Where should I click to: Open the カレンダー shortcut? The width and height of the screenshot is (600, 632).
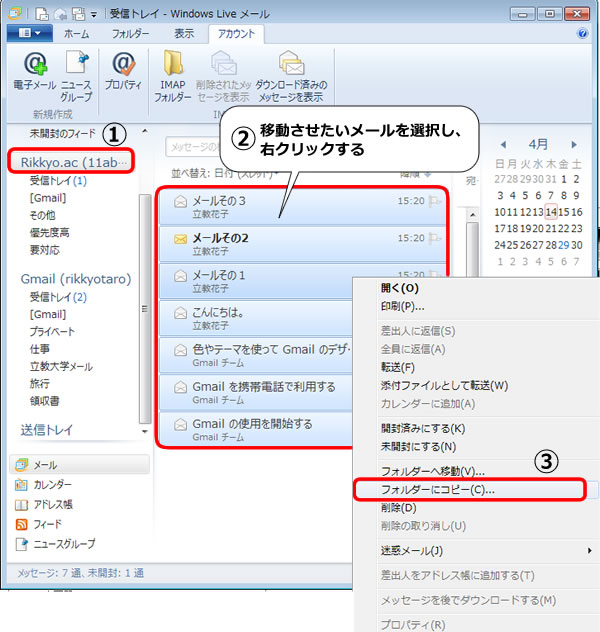[x=44, y=484]
